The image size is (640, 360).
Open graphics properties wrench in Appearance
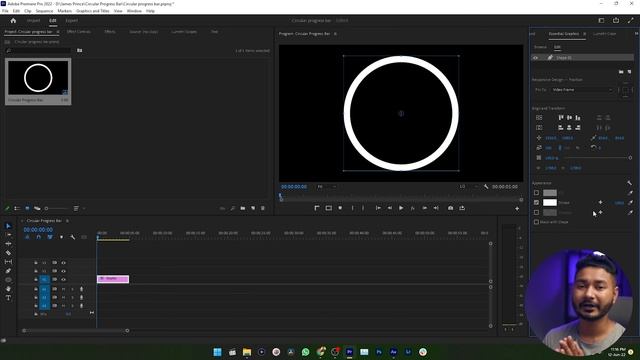pos(629,183)
